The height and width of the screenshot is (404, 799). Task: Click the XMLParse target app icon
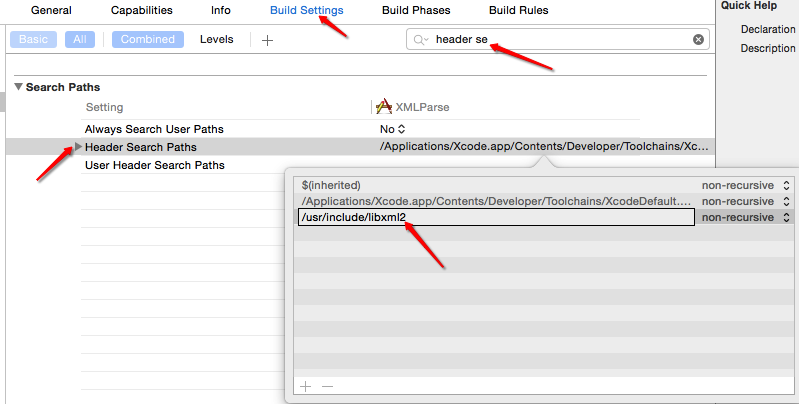tap(383, 106)
